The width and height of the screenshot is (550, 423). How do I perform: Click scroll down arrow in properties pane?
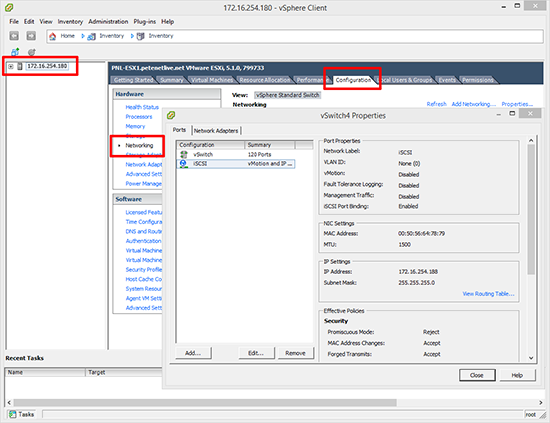pos(531,358)
